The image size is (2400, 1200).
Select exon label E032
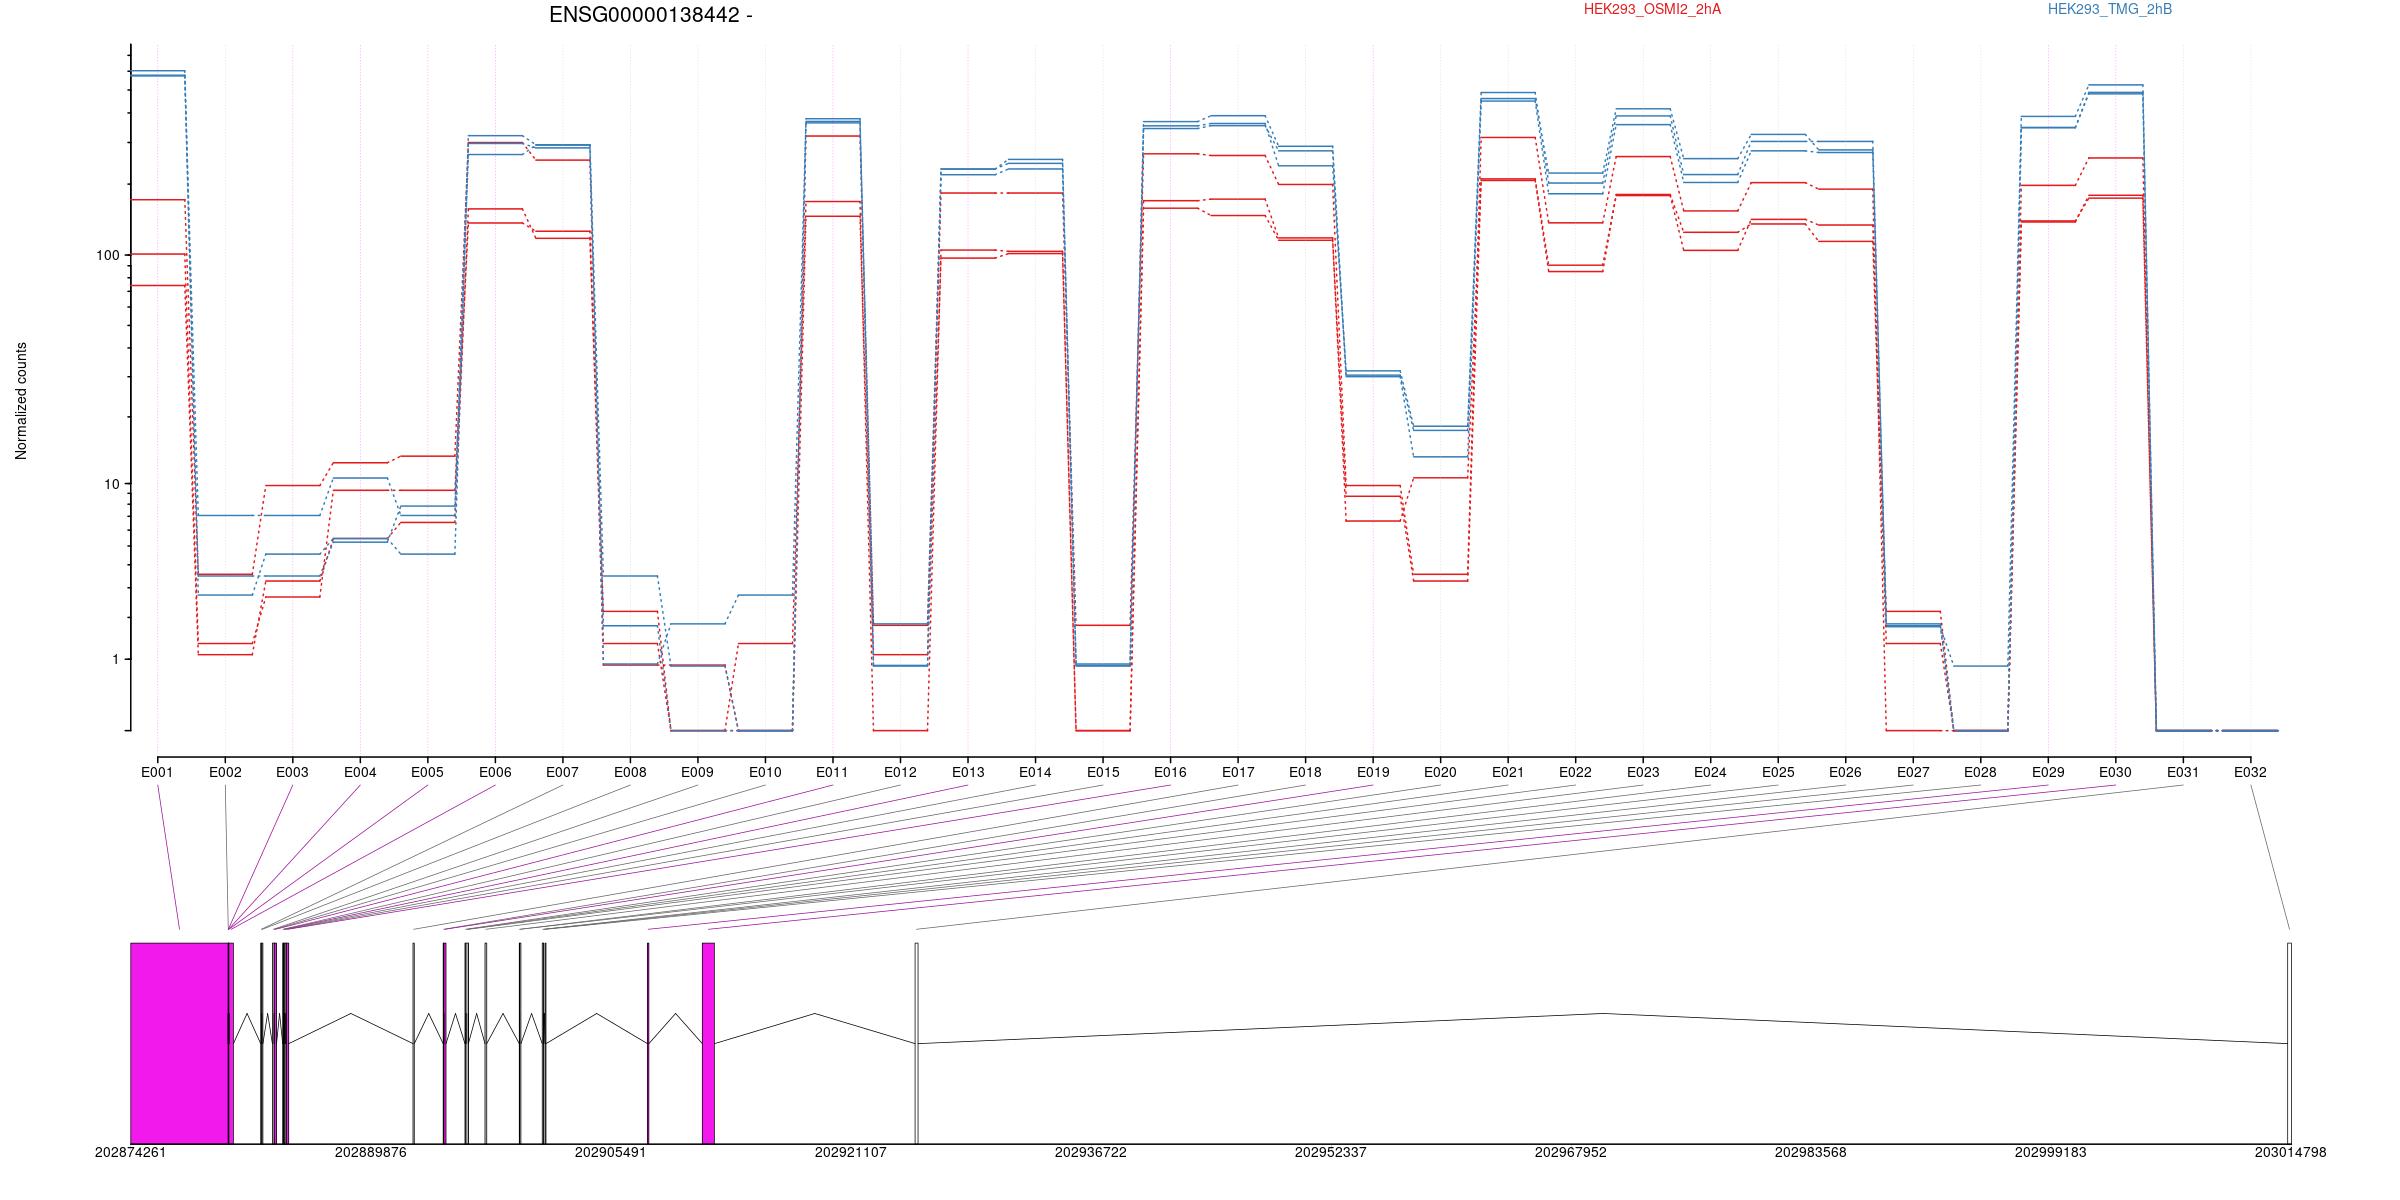coord(2250,772)
